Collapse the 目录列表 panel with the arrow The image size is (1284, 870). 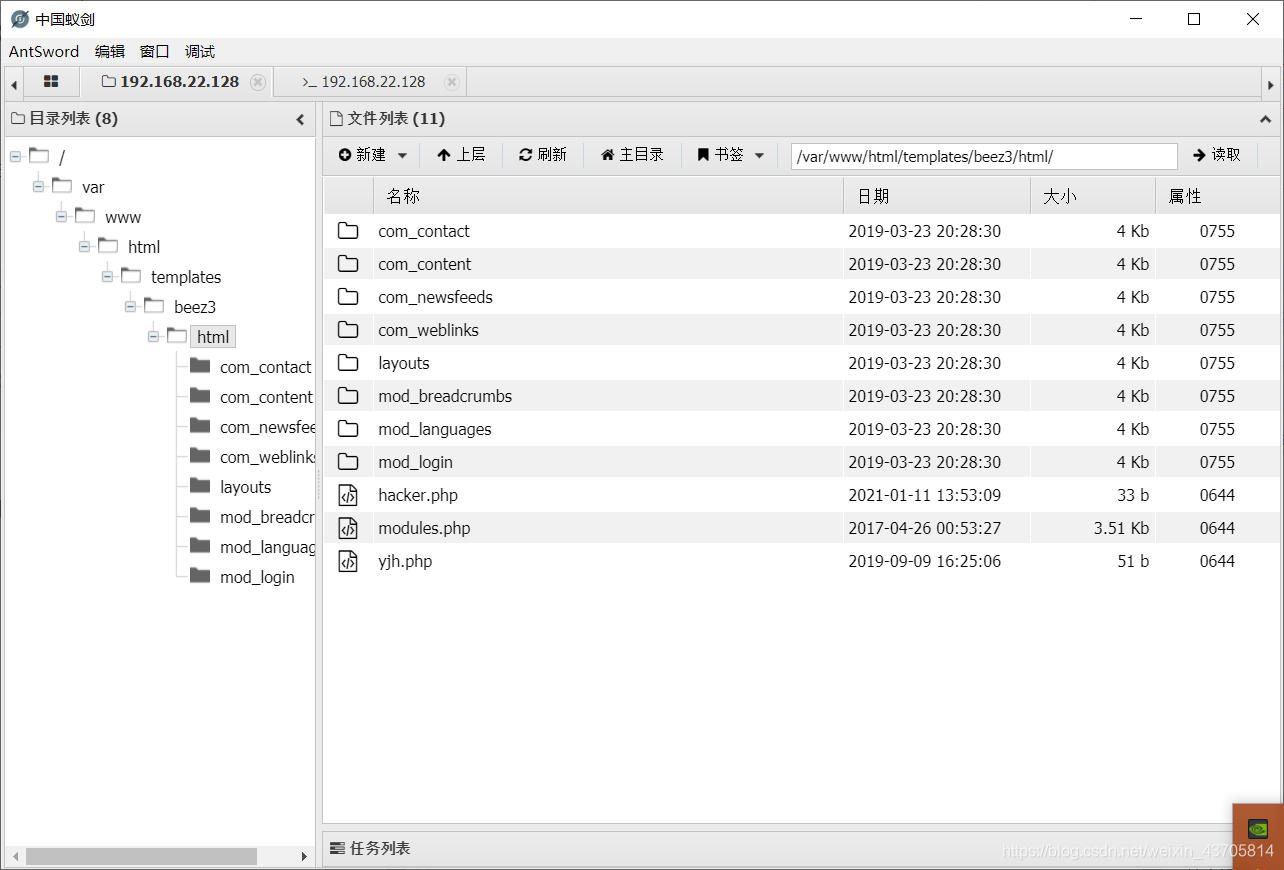click(x=300, y=119)
